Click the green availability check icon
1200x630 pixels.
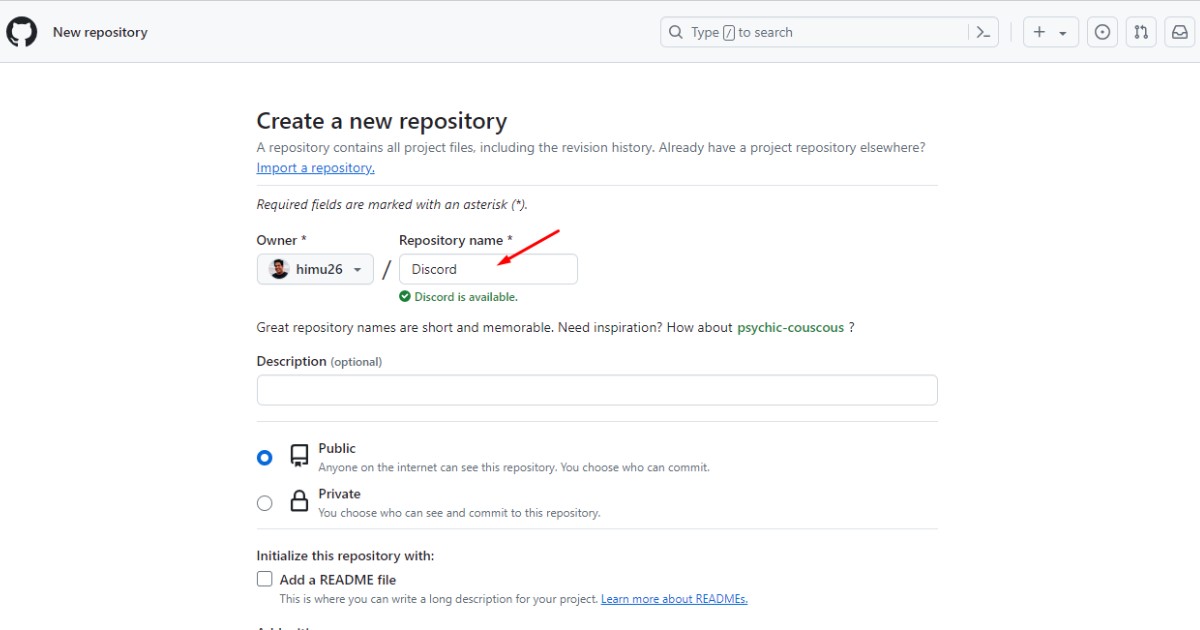(405, 297)
